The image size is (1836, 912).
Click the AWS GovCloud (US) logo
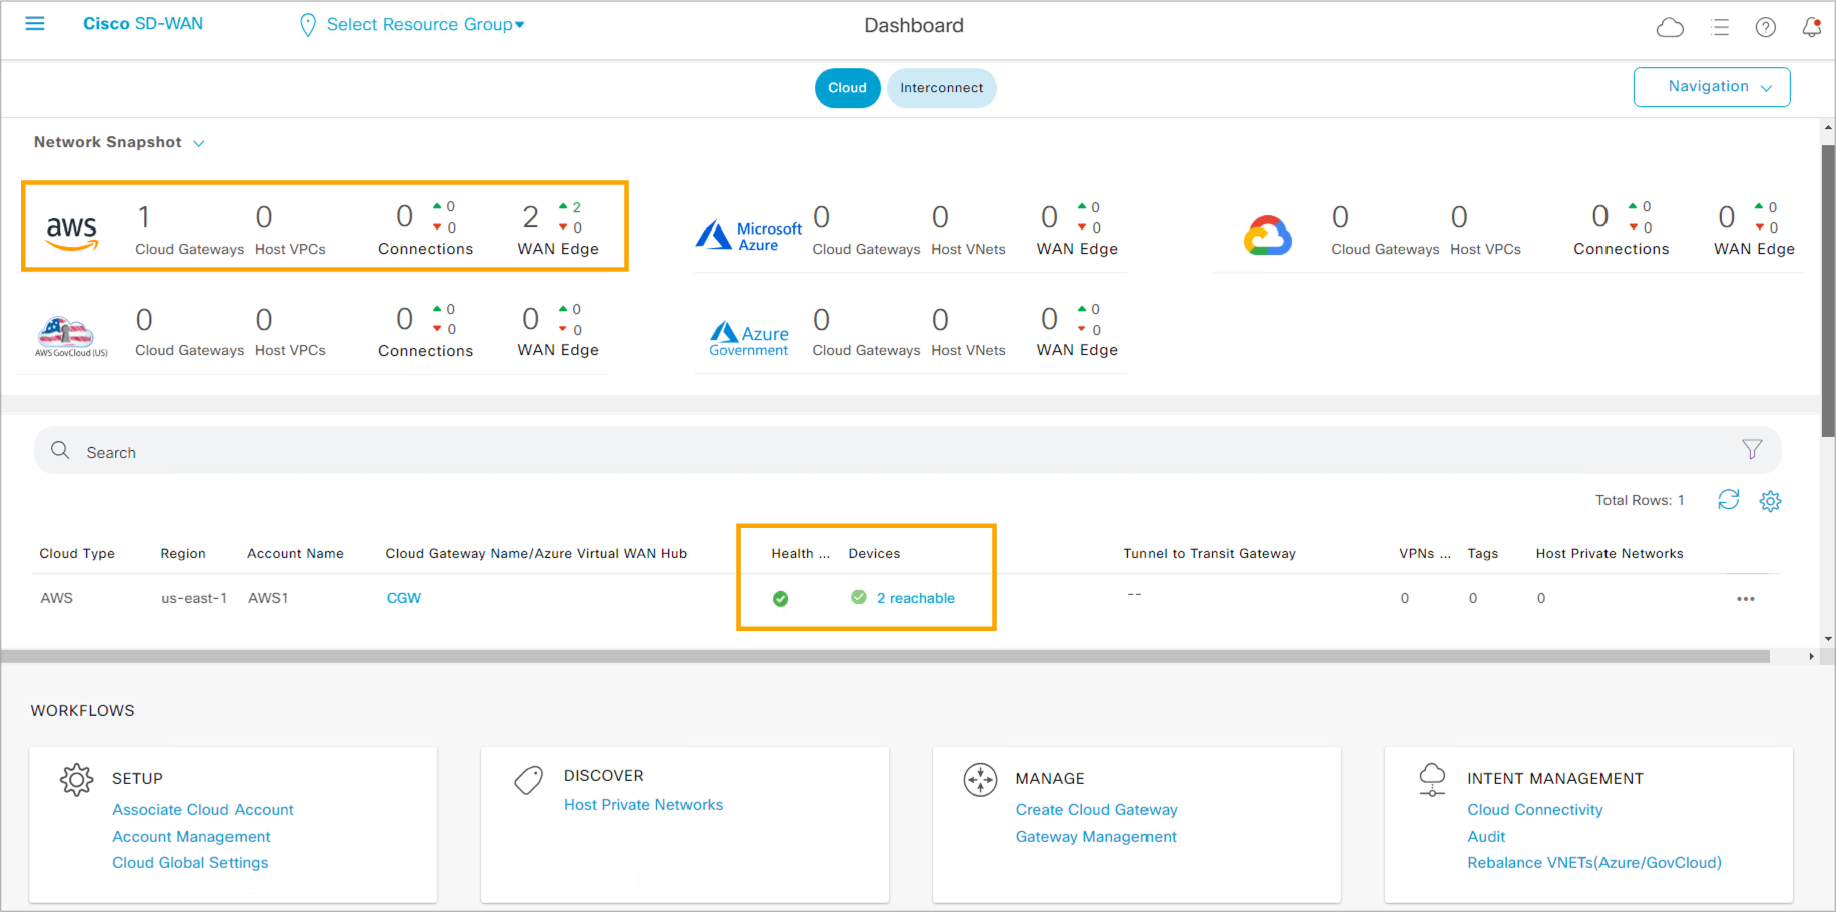(x=71, y=336)
